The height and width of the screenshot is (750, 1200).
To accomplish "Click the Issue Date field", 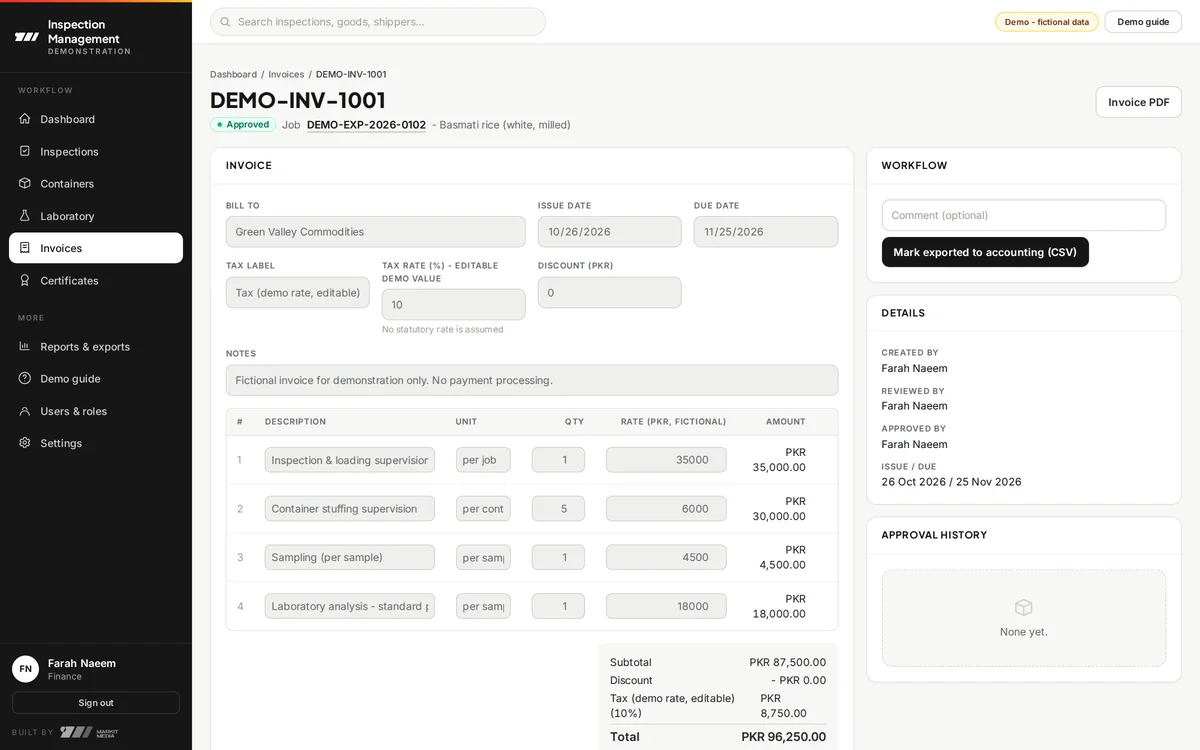I will (x=609, y=232).
